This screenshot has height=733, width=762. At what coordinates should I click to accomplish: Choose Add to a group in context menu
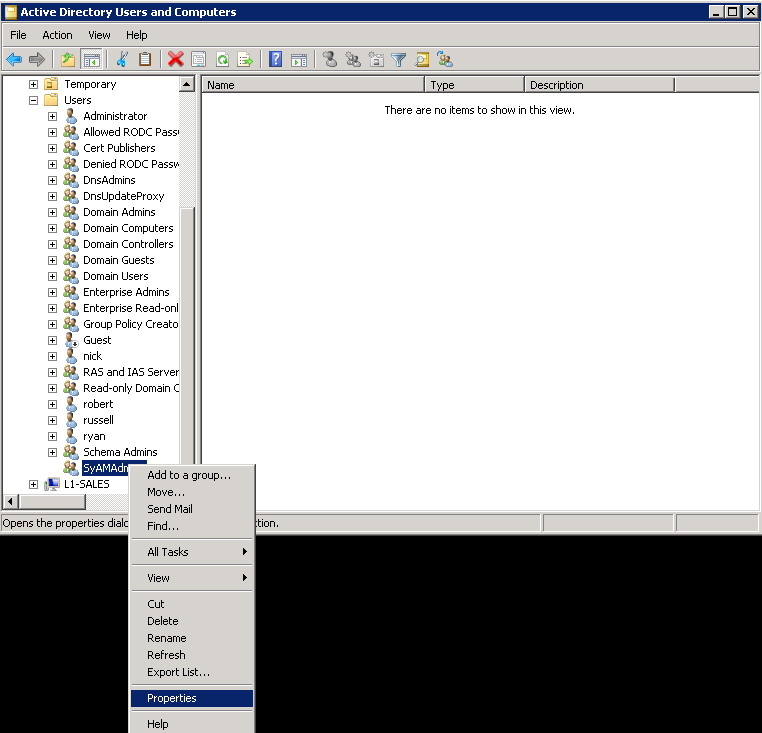[x=189, y=475]
